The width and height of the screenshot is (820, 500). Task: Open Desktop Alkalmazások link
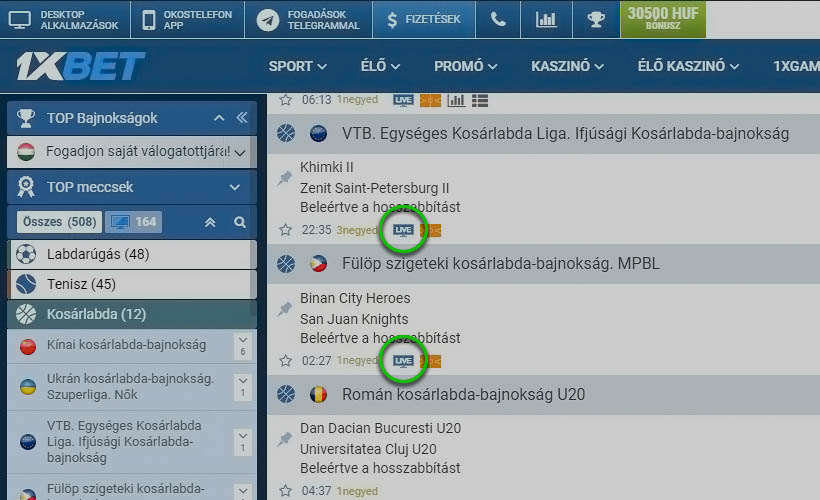pyautogui.click(x=65, y=19)
